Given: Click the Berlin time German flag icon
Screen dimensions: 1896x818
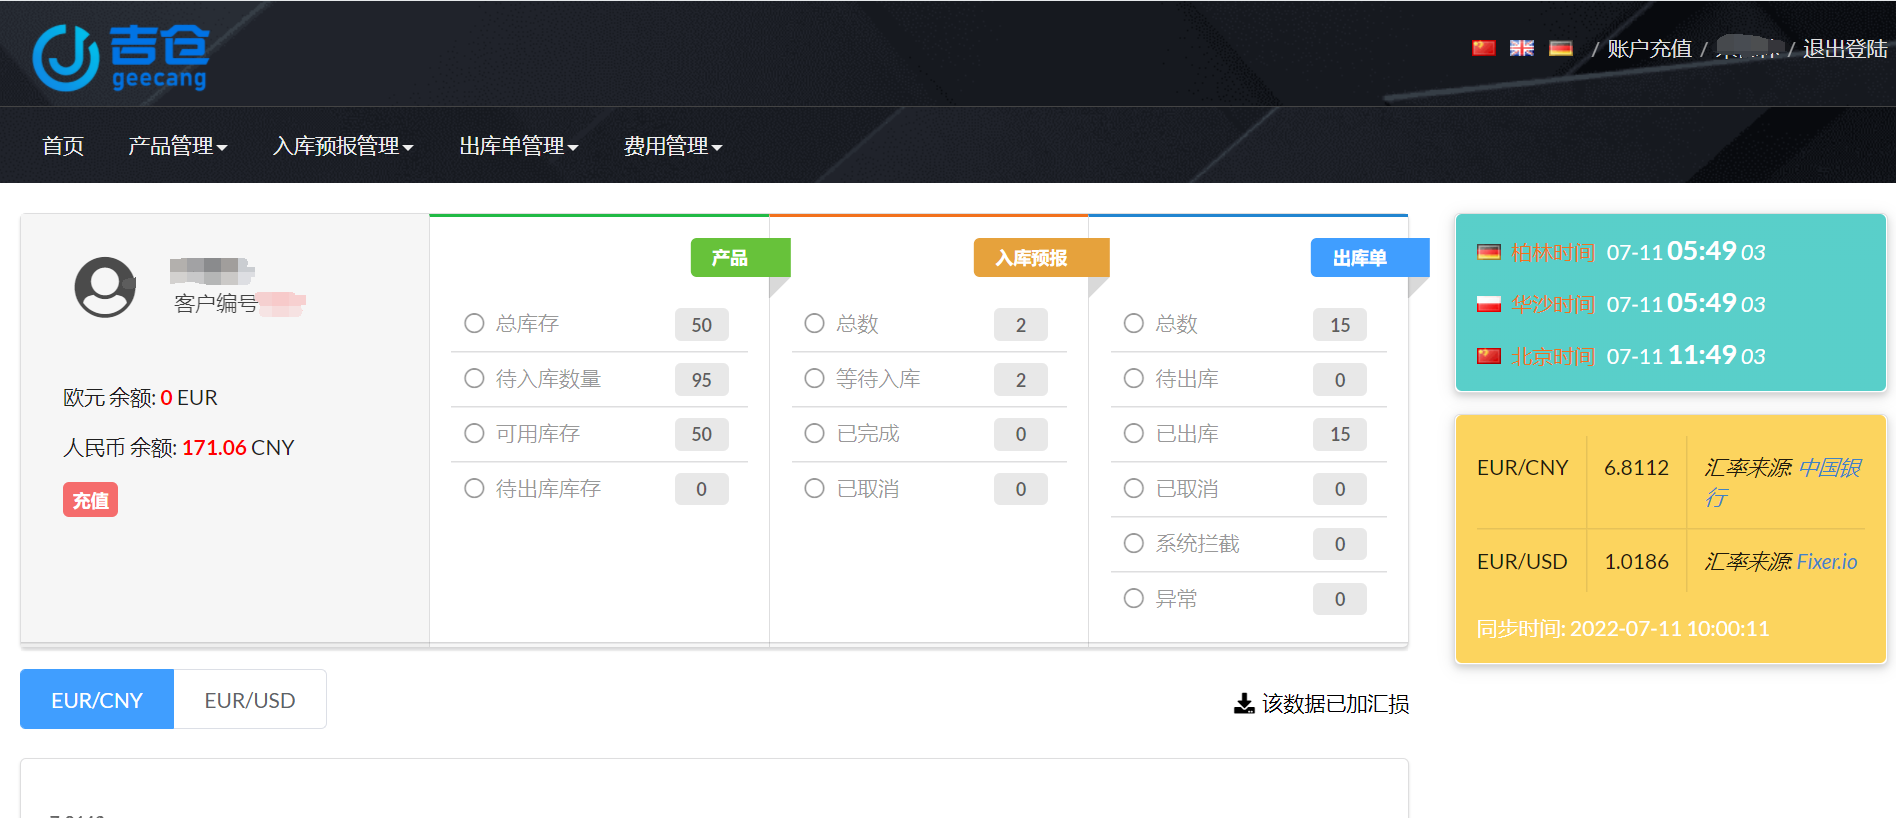Looking at the screenshot, I should click(1489, 252).
